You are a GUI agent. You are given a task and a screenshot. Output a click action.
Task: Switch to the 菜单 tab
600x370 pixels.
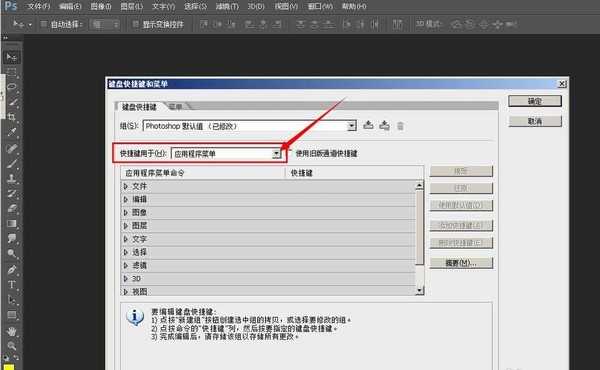coord(176,107)
